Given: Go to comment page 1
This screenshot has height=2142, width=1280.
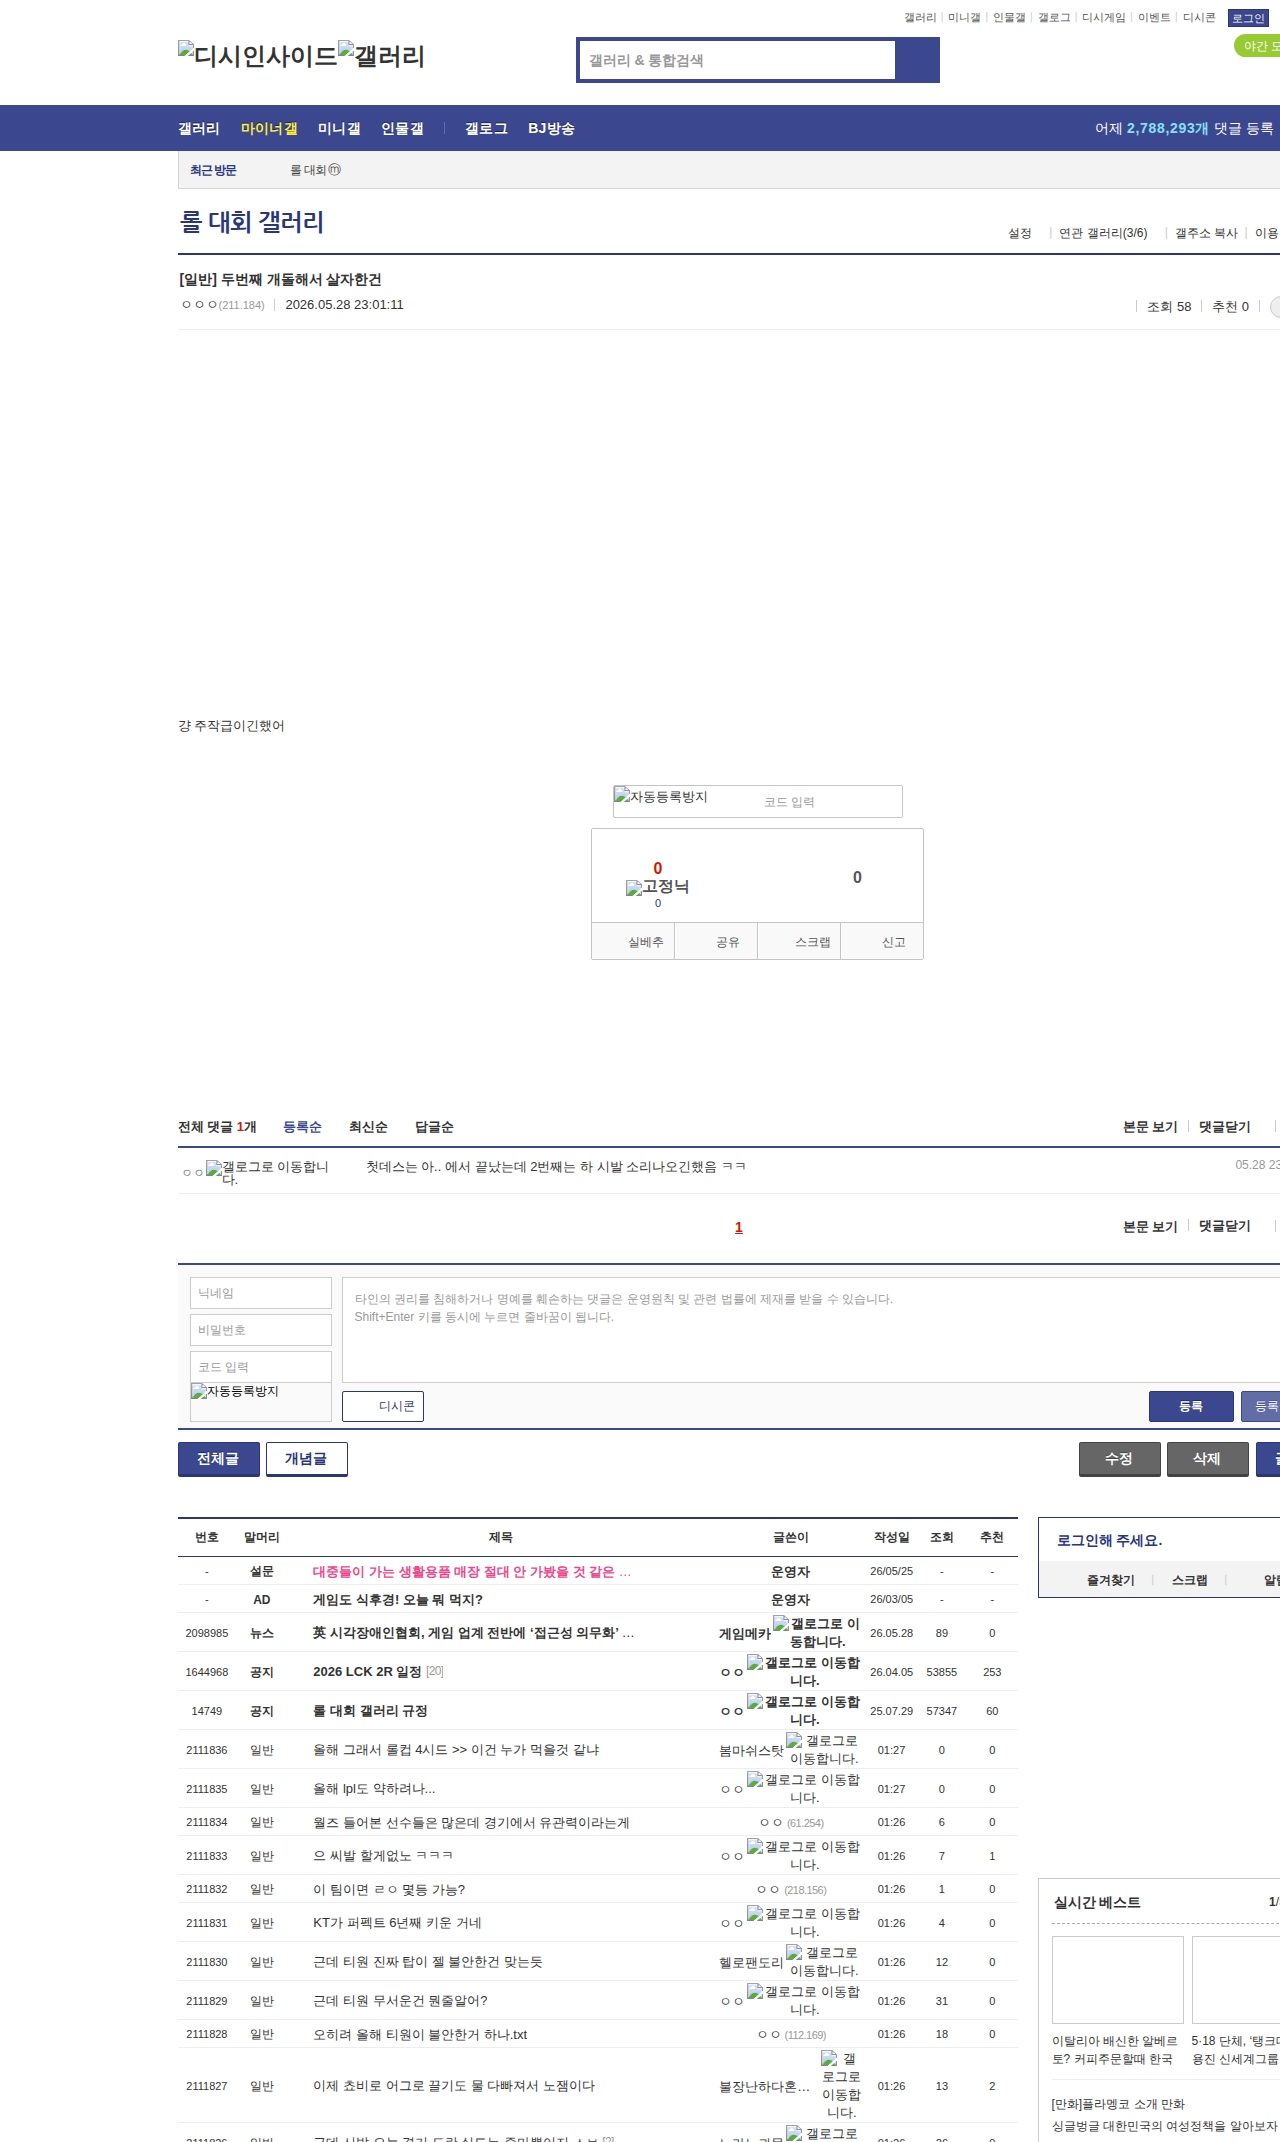Looking at the screenshot, I should pyautogui.click(x=739, y=1227).
